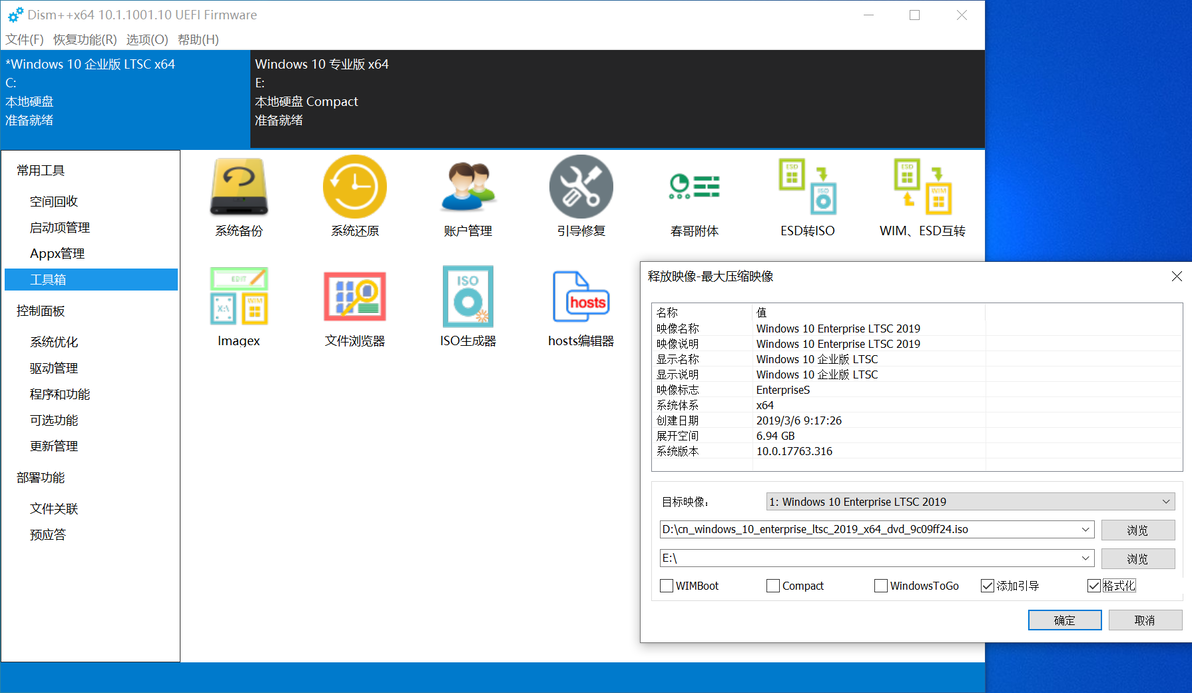This screenshot has width=1192, height=693.
Task: Tick the Compact checkbox
Action: (773, 586)
